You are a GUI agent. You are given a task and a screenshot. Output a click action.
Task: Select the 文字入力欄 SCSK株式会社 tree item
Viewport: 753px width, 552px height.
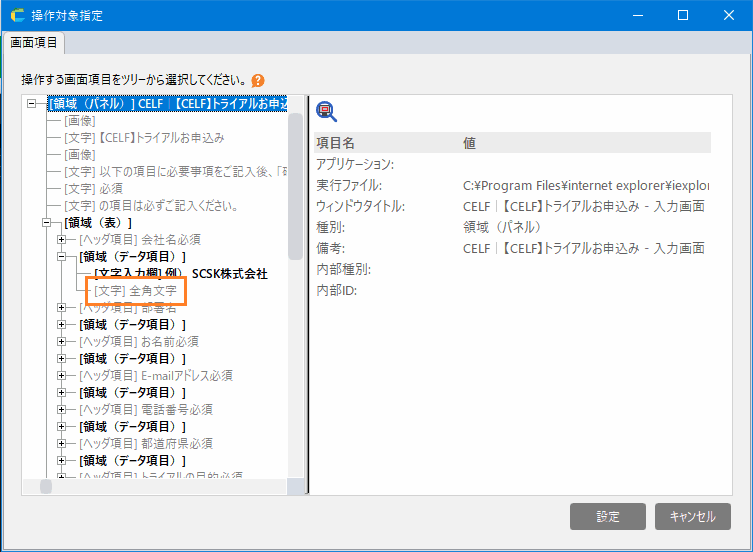pyautogui.click(x=180, y=273)
